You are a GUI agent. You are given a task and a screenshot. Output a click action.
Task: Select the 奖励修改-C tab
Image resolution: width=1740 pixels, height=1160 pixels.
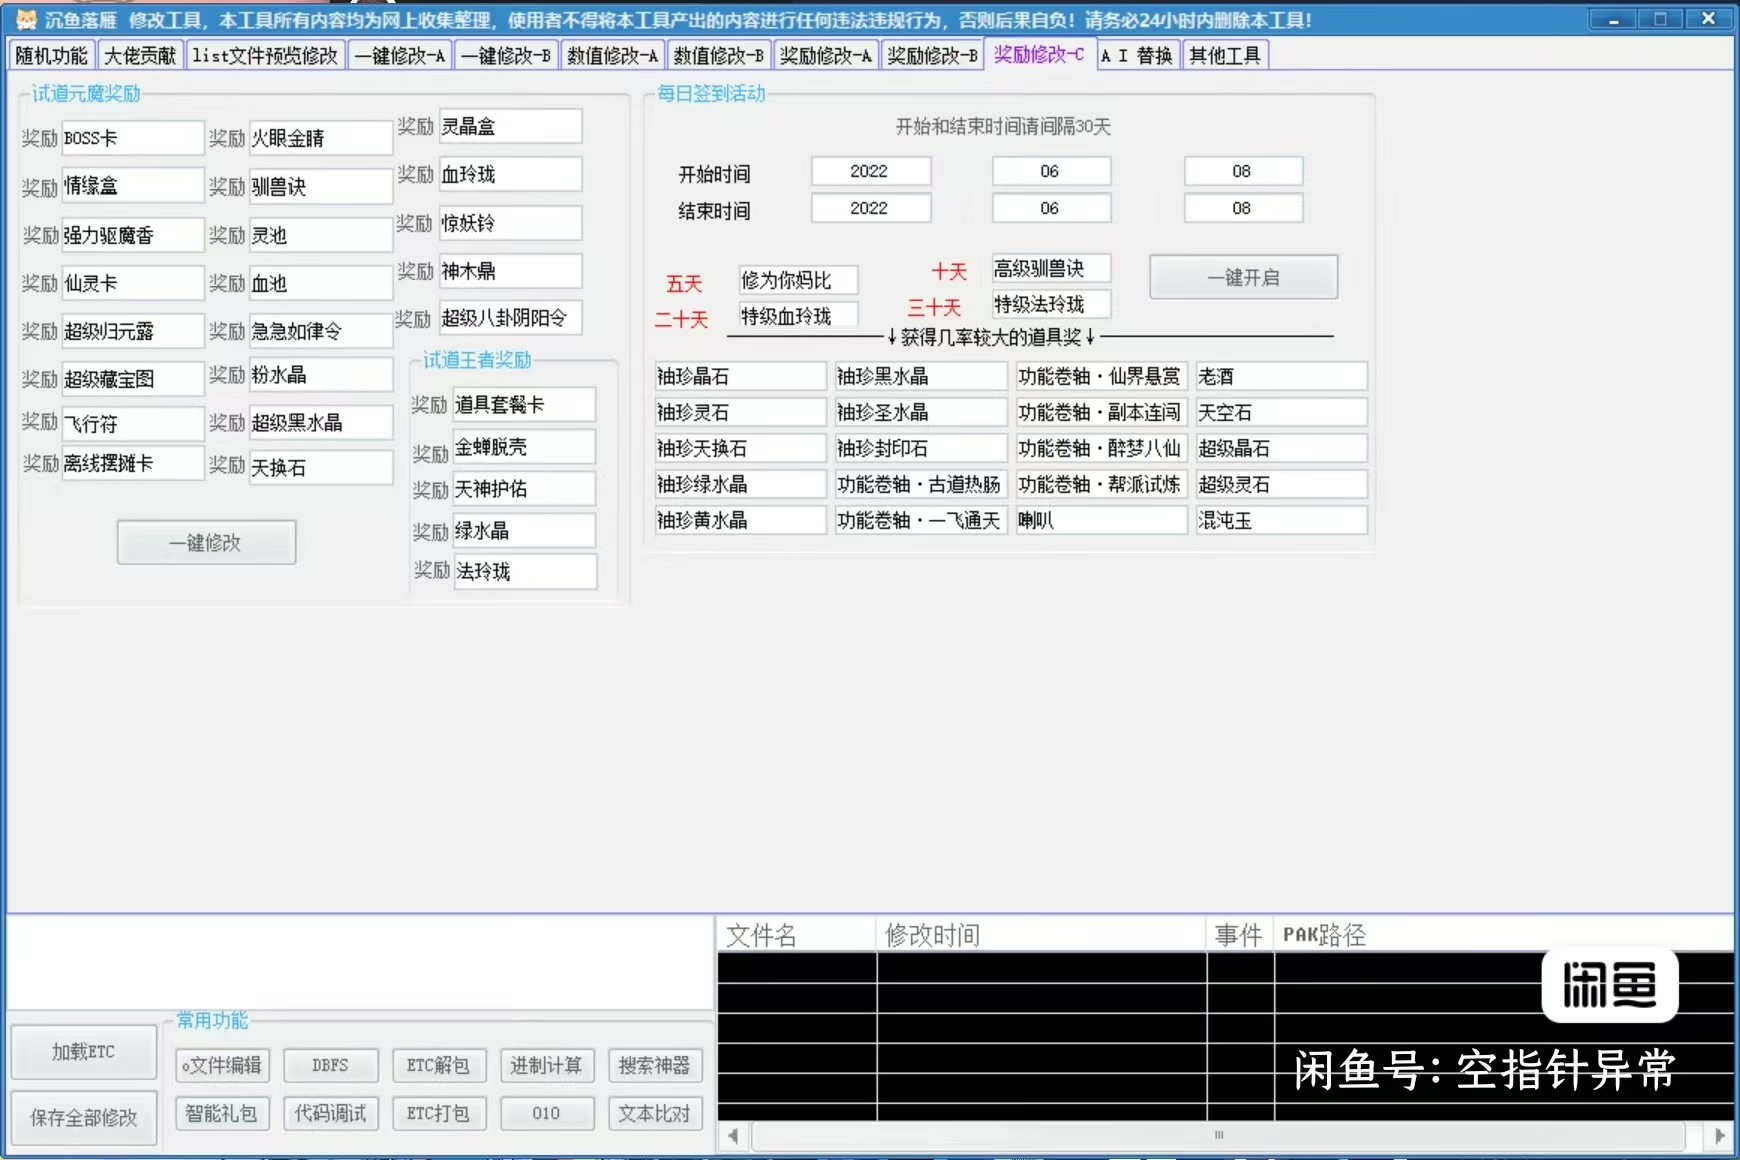point(1039,54)
